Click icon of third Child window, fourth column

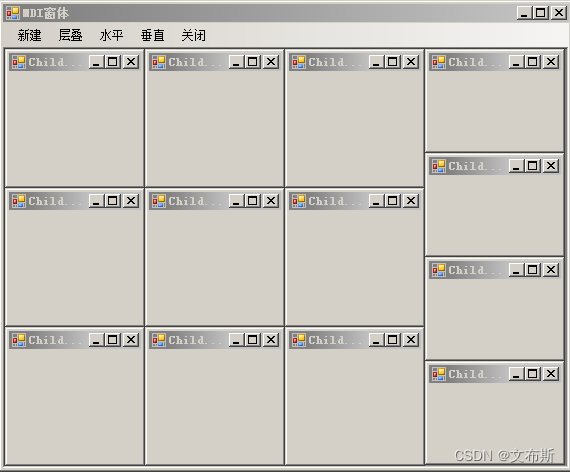pyautogui.click(x=438, y=270)
